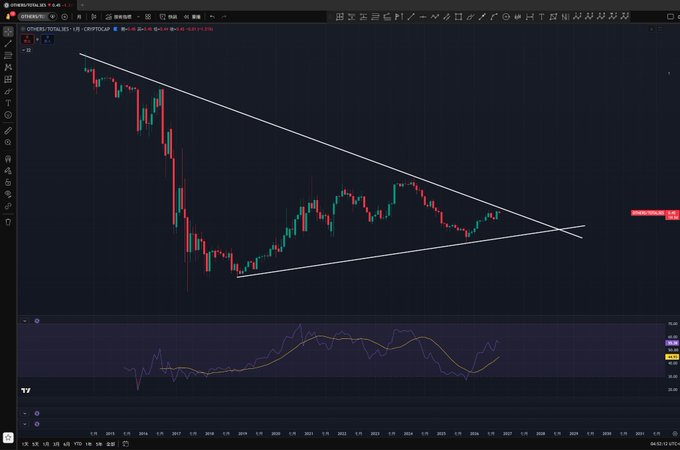The image size is (680, 450).
Task: Click the user profile avatar with notification badge
Action: pos(9,16)
